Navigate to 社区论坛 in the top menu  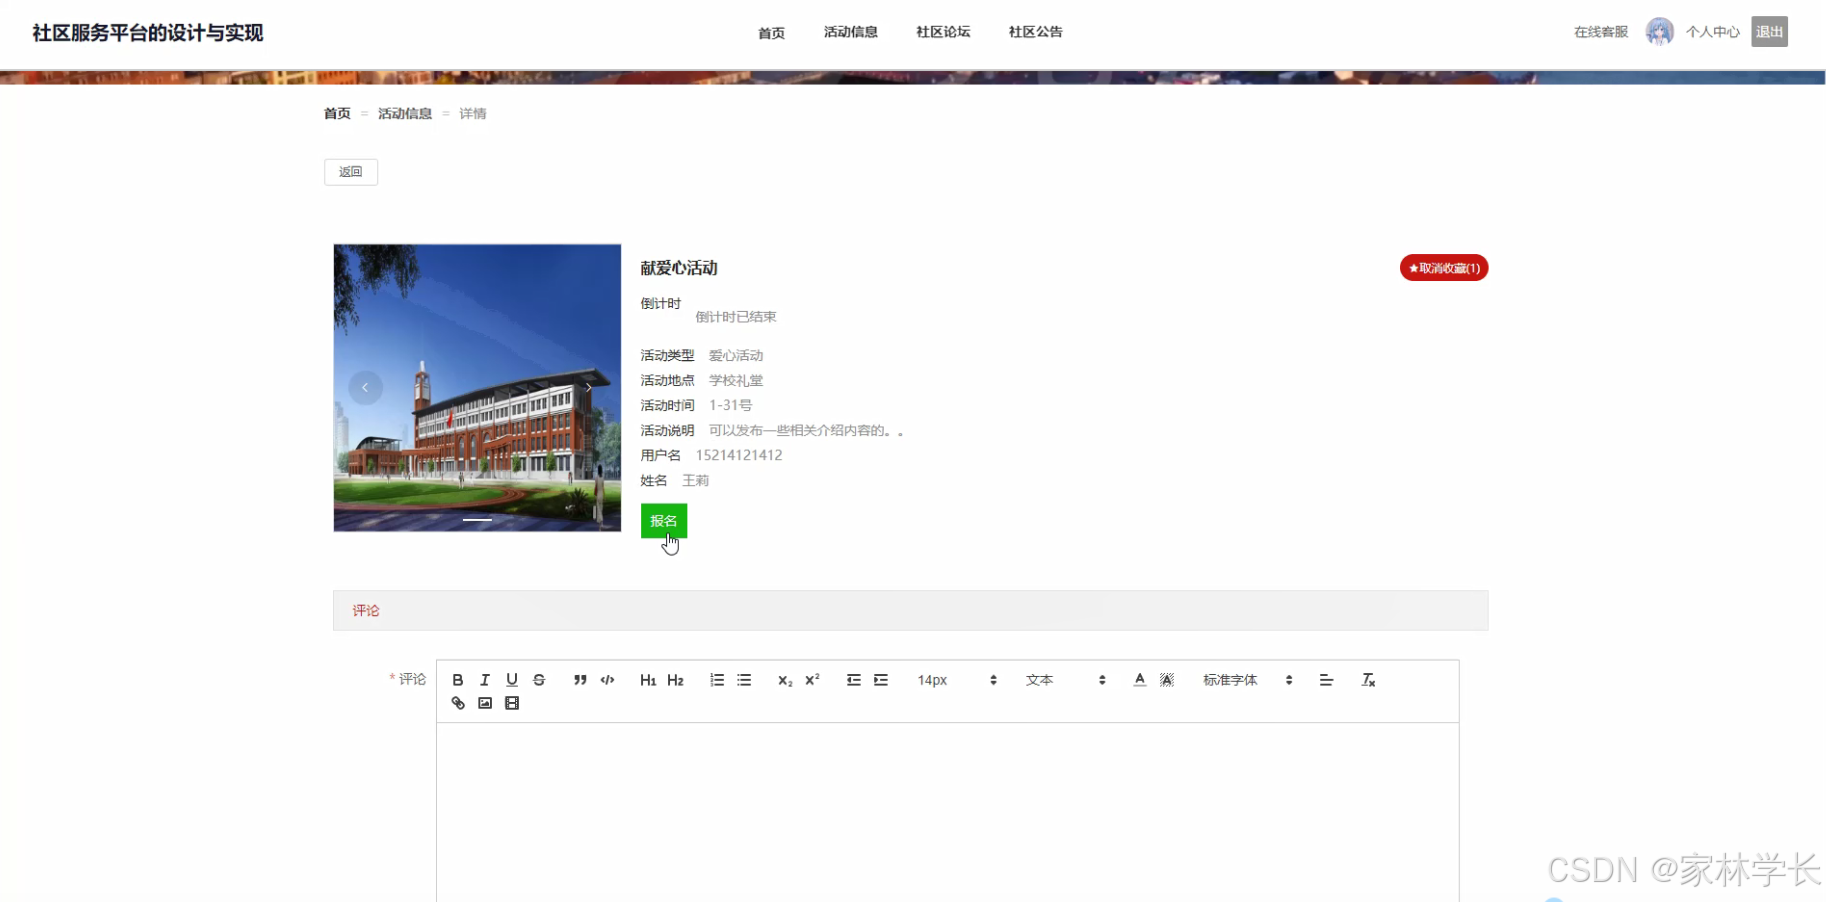(942, 31)
